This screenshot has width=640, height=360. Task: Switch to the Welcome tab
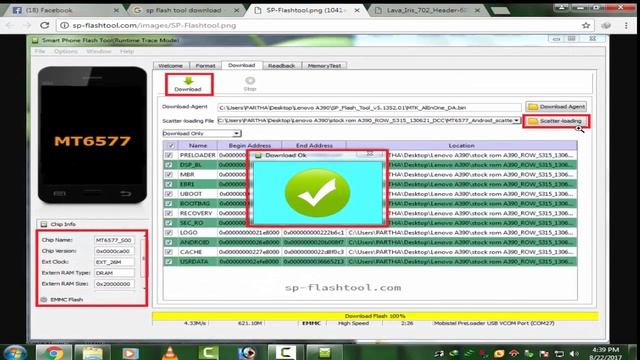tap(171, 66)
